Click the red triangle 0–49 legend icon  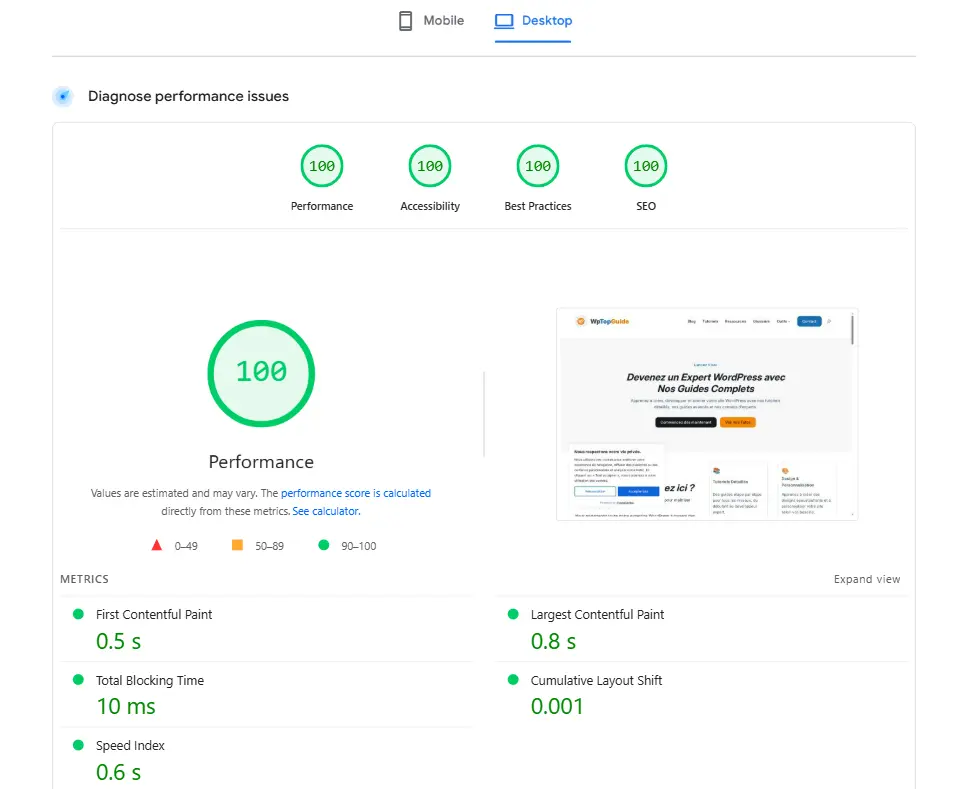click(157, 545)
